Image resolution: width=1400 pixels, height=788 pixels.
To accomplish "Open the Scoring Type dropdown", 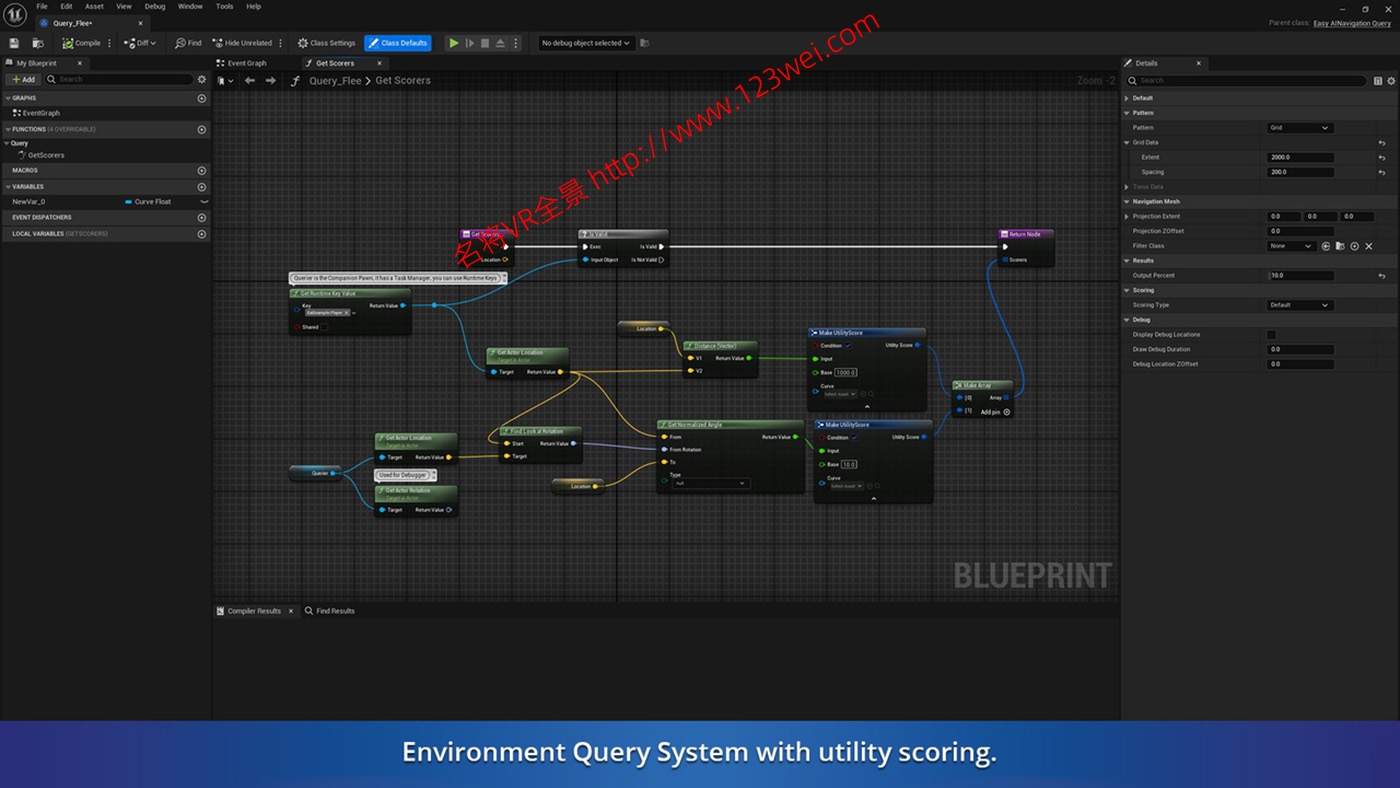I will (x=1299, y=305).
